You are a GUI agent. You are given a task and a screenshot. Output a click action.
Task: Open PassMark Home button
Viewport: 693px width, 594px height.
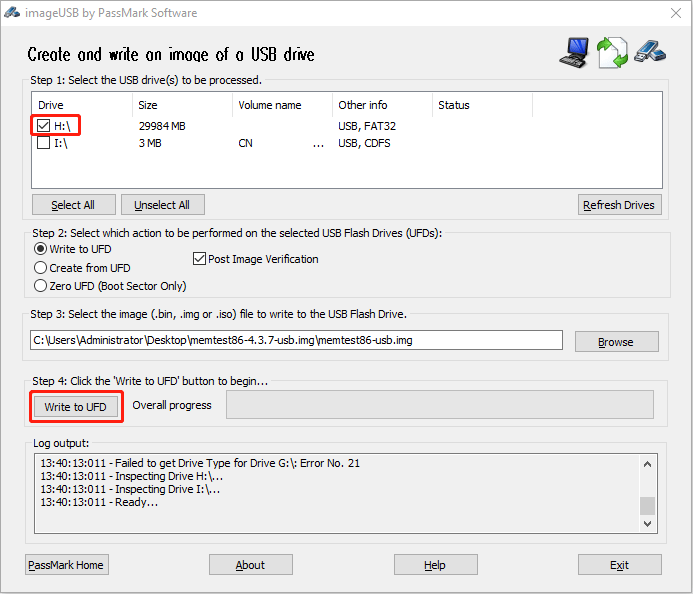coord(67,564)
